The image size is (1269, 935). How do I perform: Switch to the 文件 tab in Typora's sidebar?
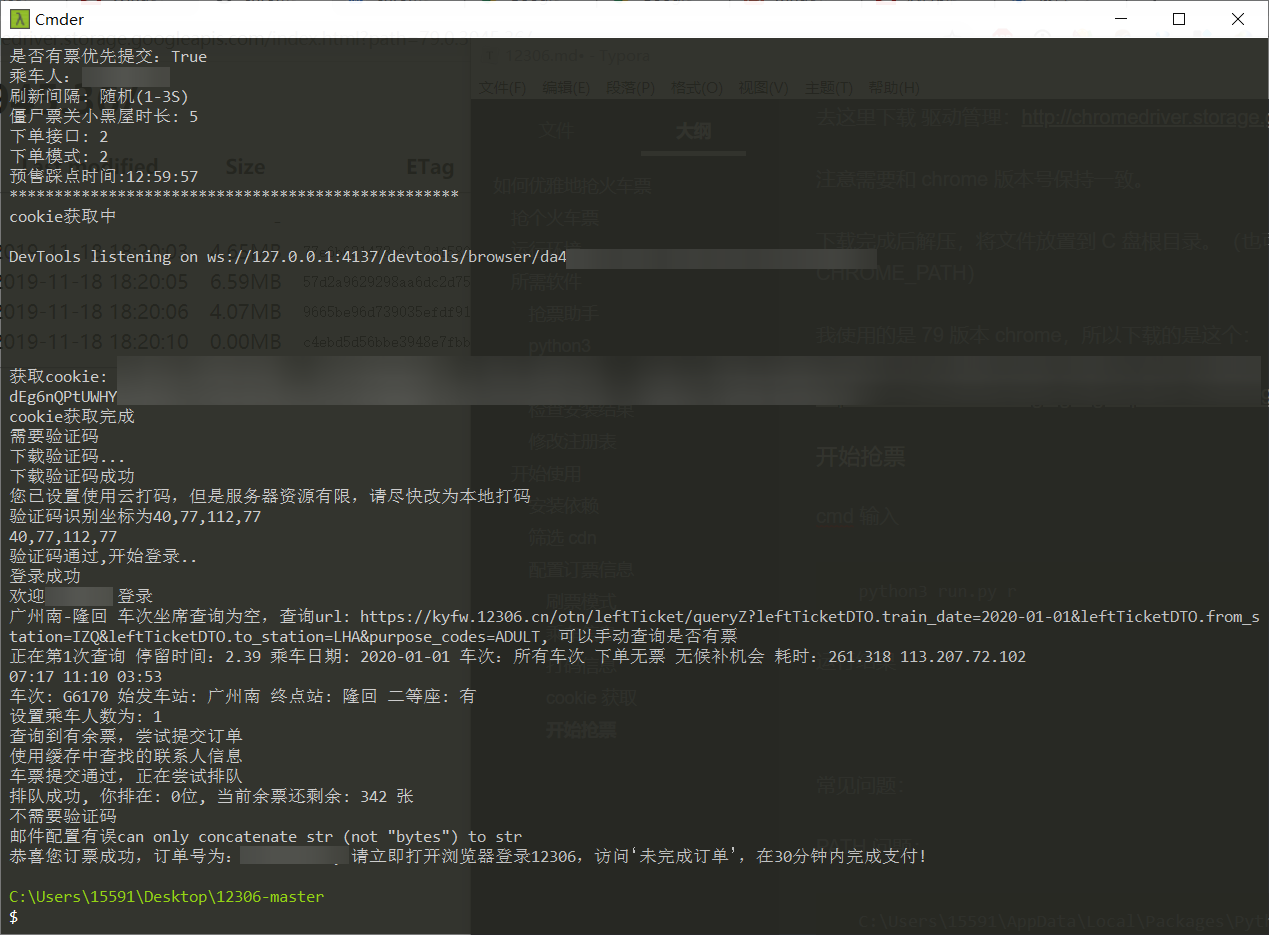pos(556,131)
